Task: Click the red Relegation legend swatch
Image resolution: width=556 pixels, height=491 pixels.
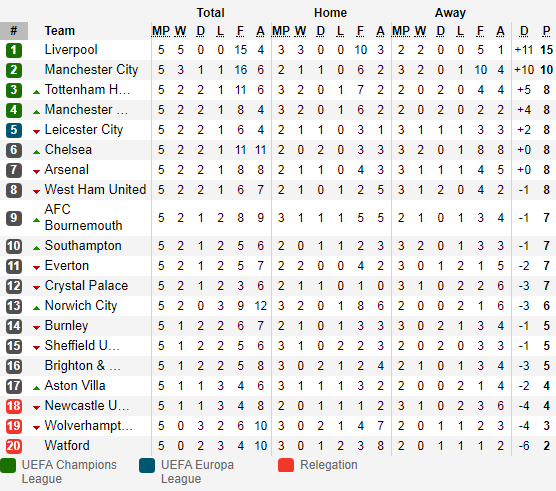Action: [286, 465]
